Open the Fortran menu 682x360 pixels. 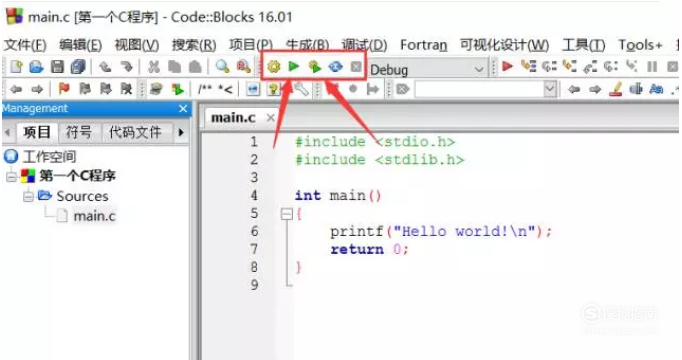[424, 45]
